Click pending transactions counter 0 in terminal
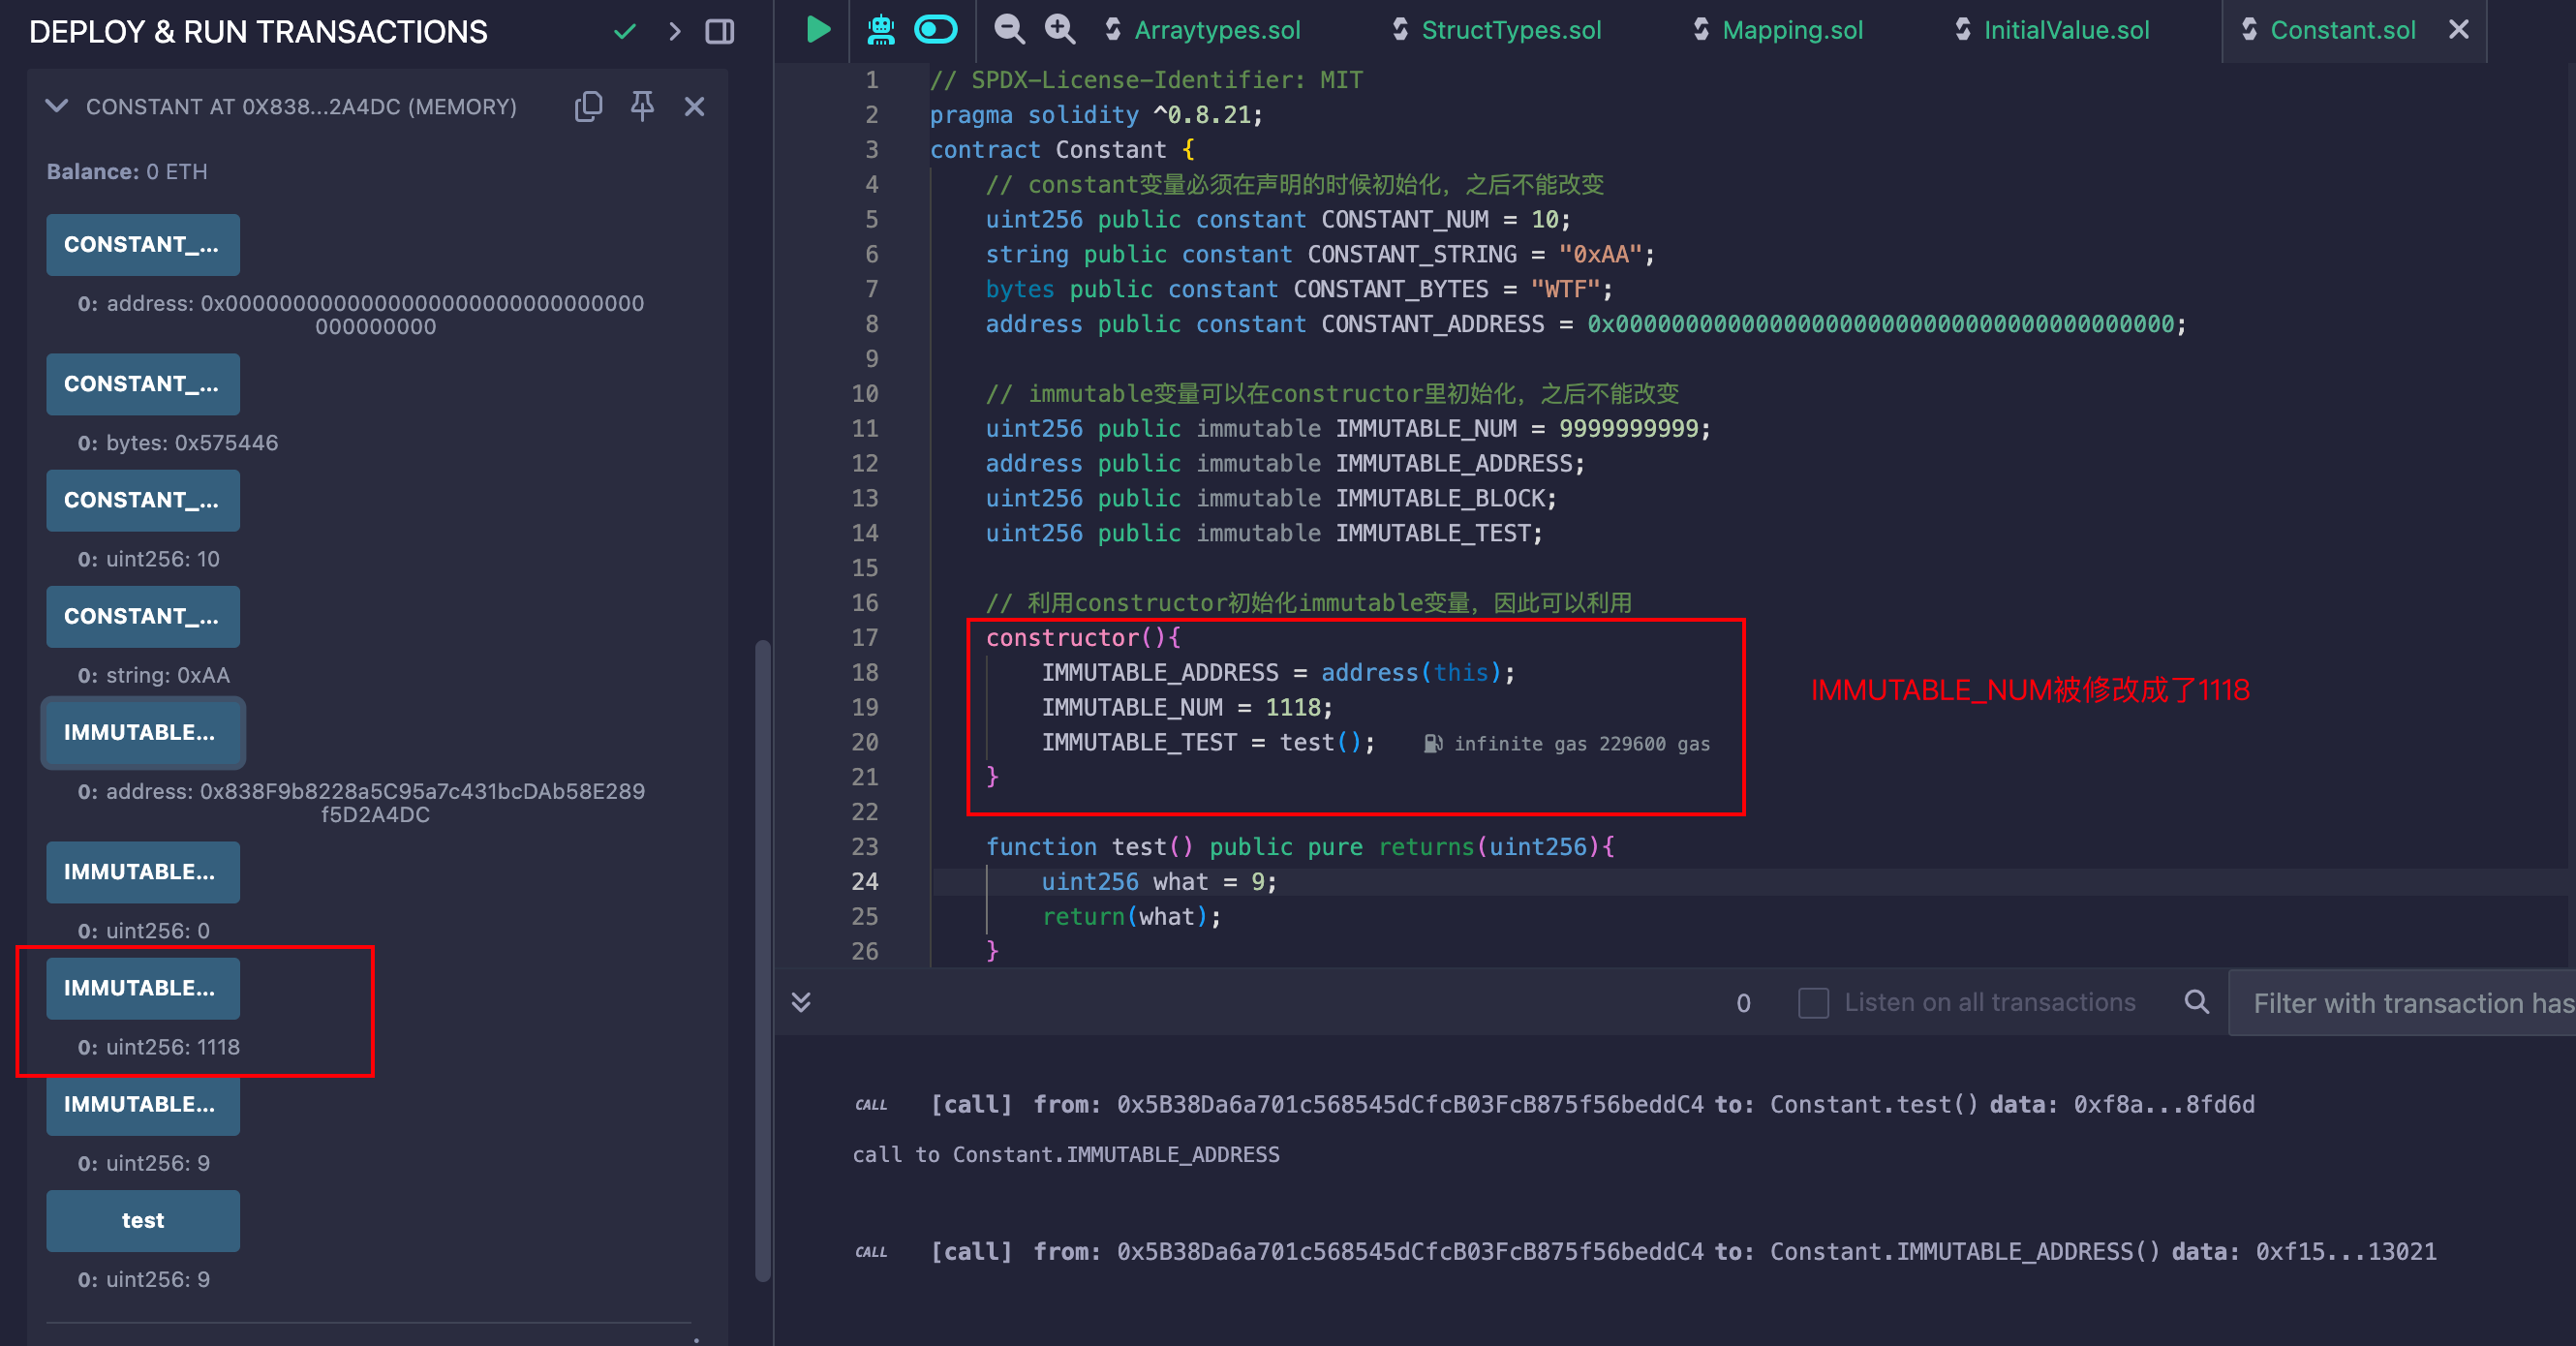Viewport: 2576px width, 1346px height. click(1743, 1003)
